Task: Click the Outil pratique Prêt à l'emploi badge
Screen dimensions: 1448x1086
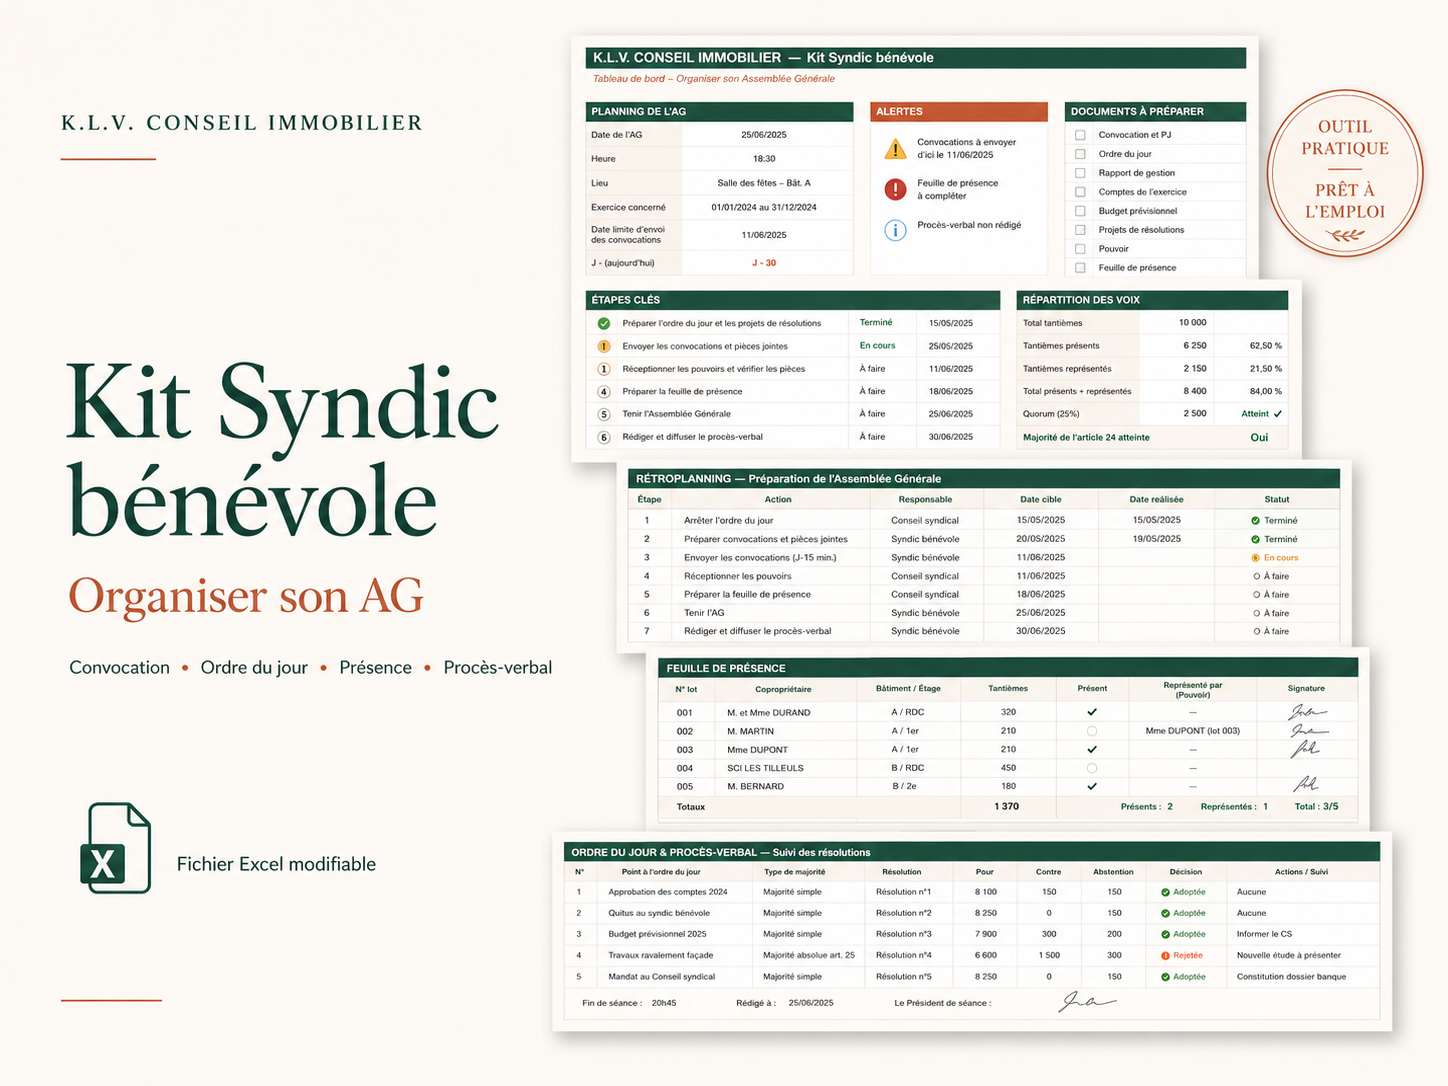Action: coord(1345,173)
